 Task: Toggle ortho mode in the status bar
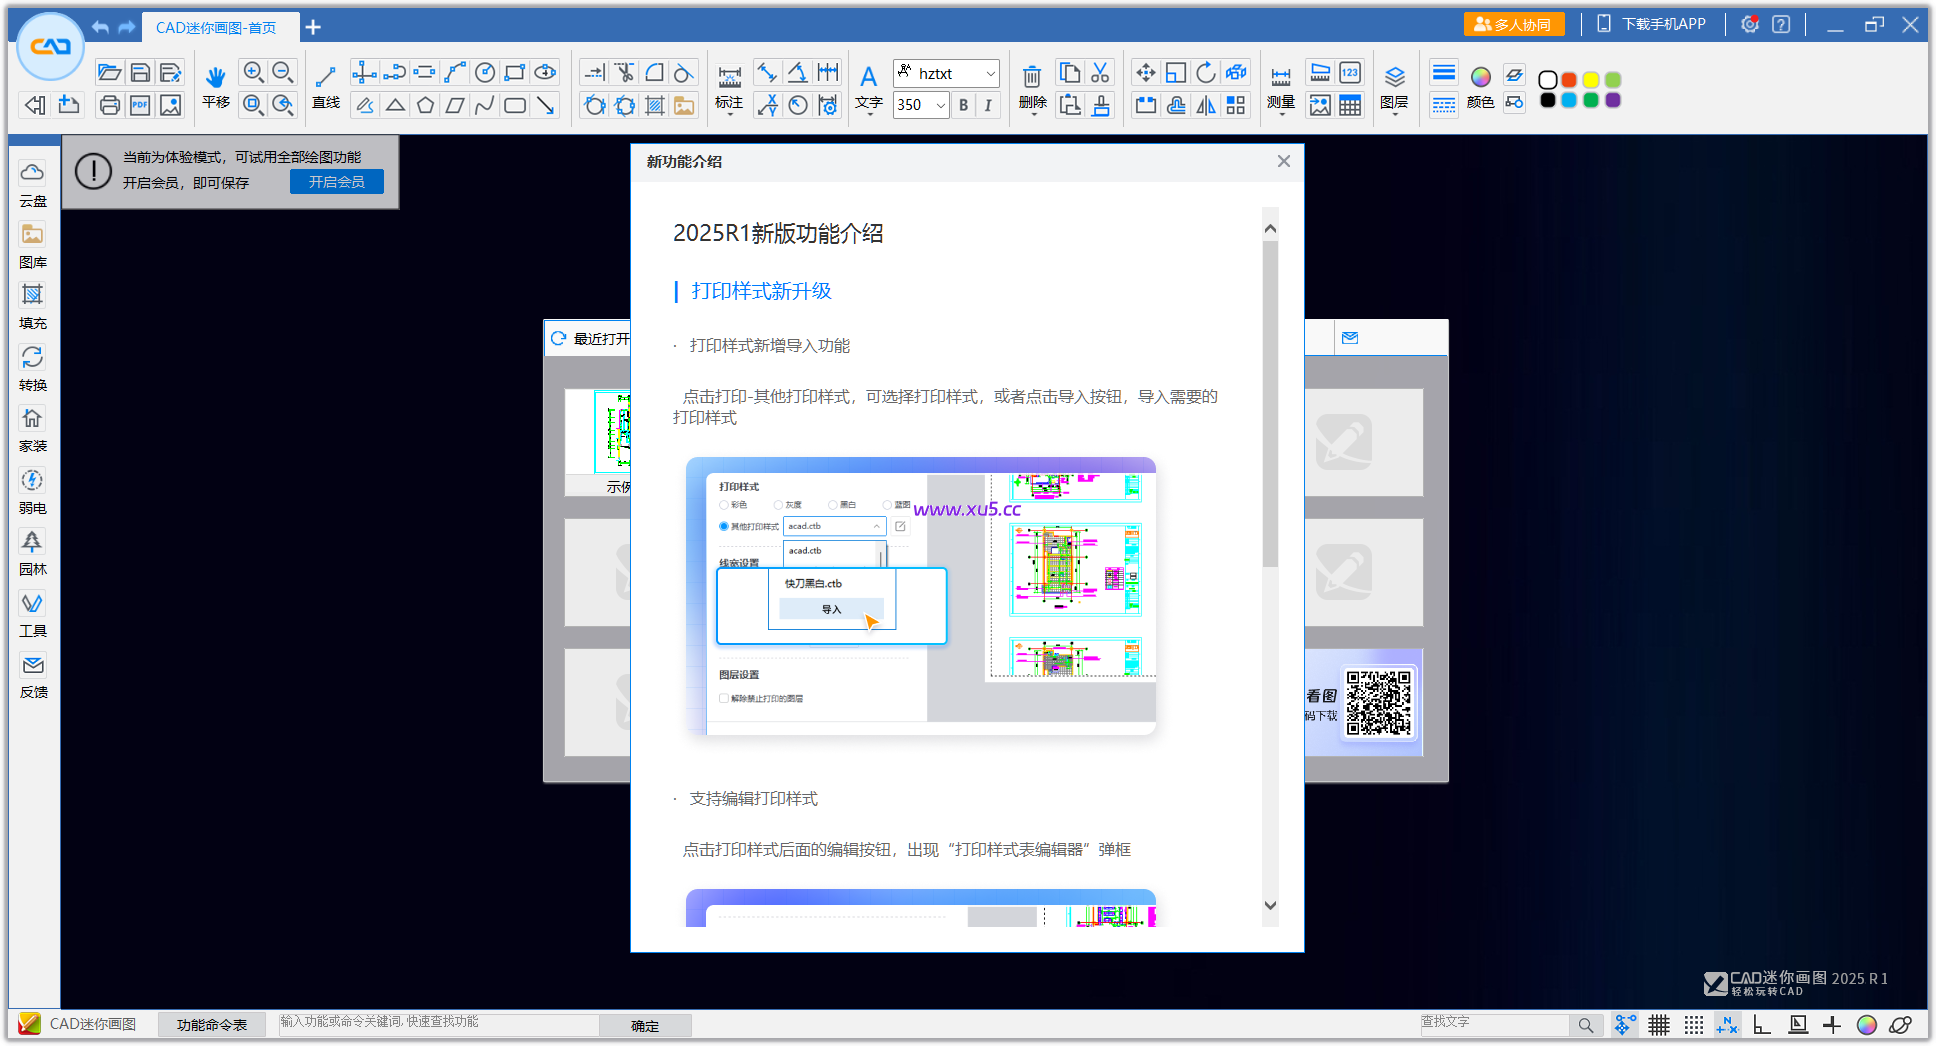[1761, 1024]
